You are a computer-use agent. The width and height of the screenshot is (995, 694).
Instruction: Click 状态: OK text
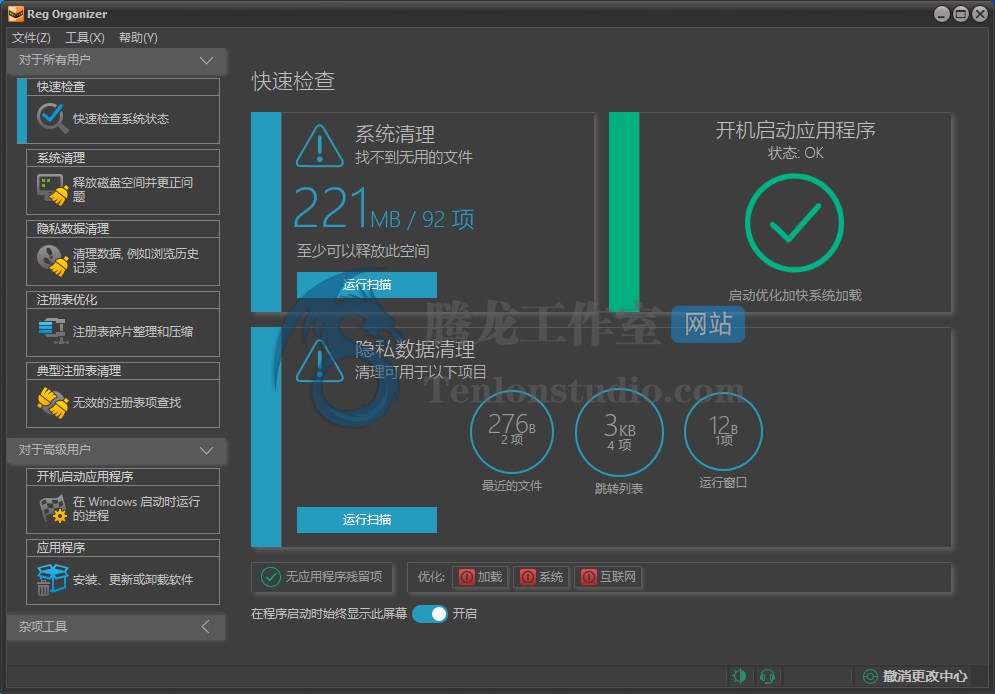[x=795, y=153]
